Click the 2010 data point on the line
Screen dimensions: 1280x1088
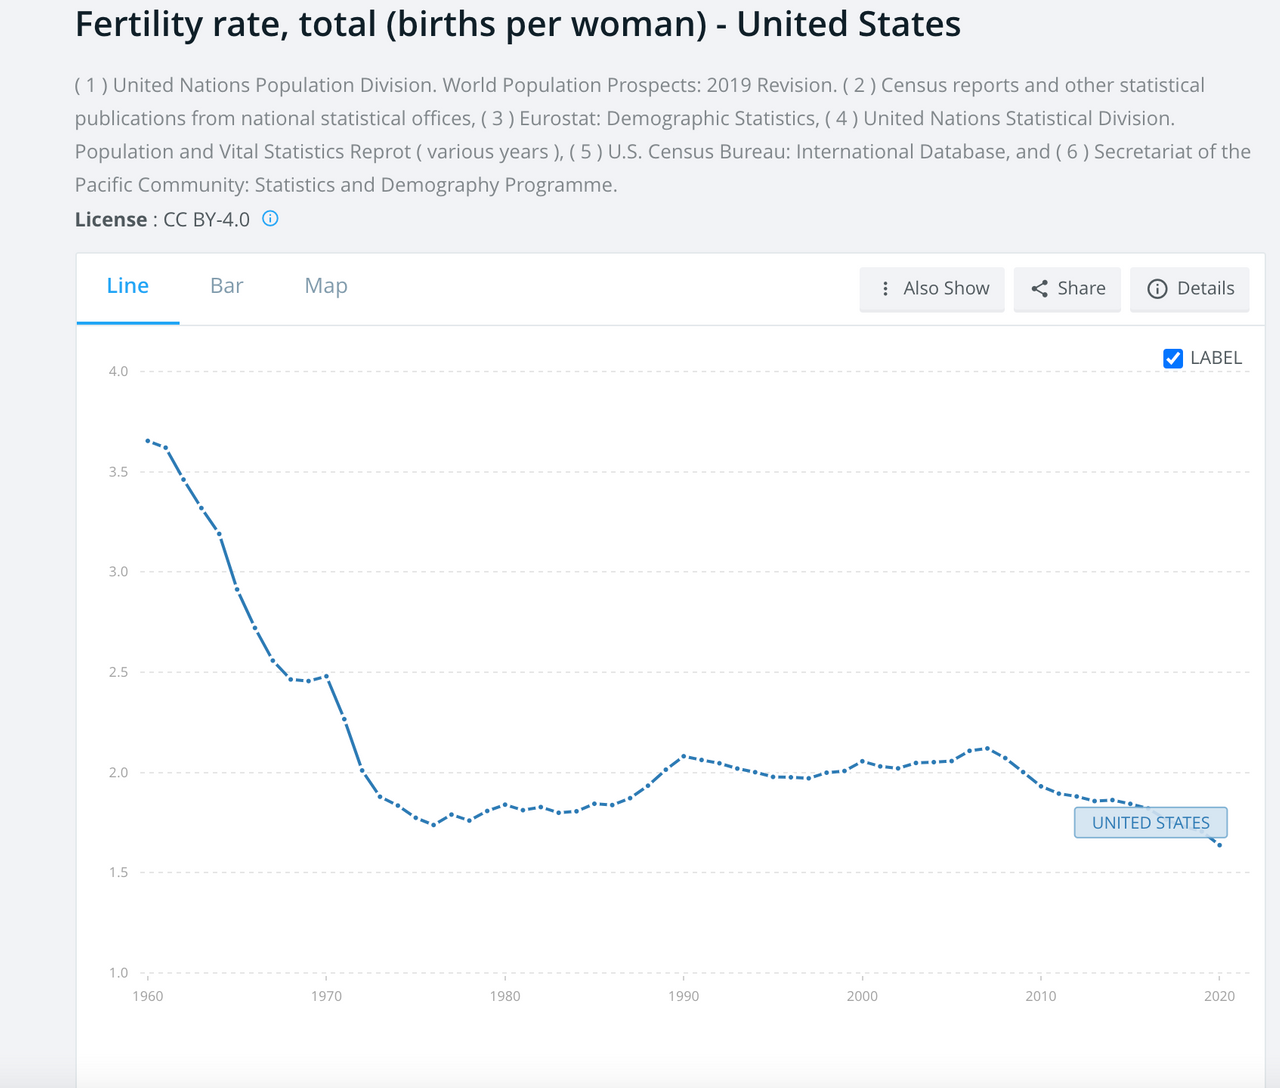pyautogui.click(x=1041, y=786)
